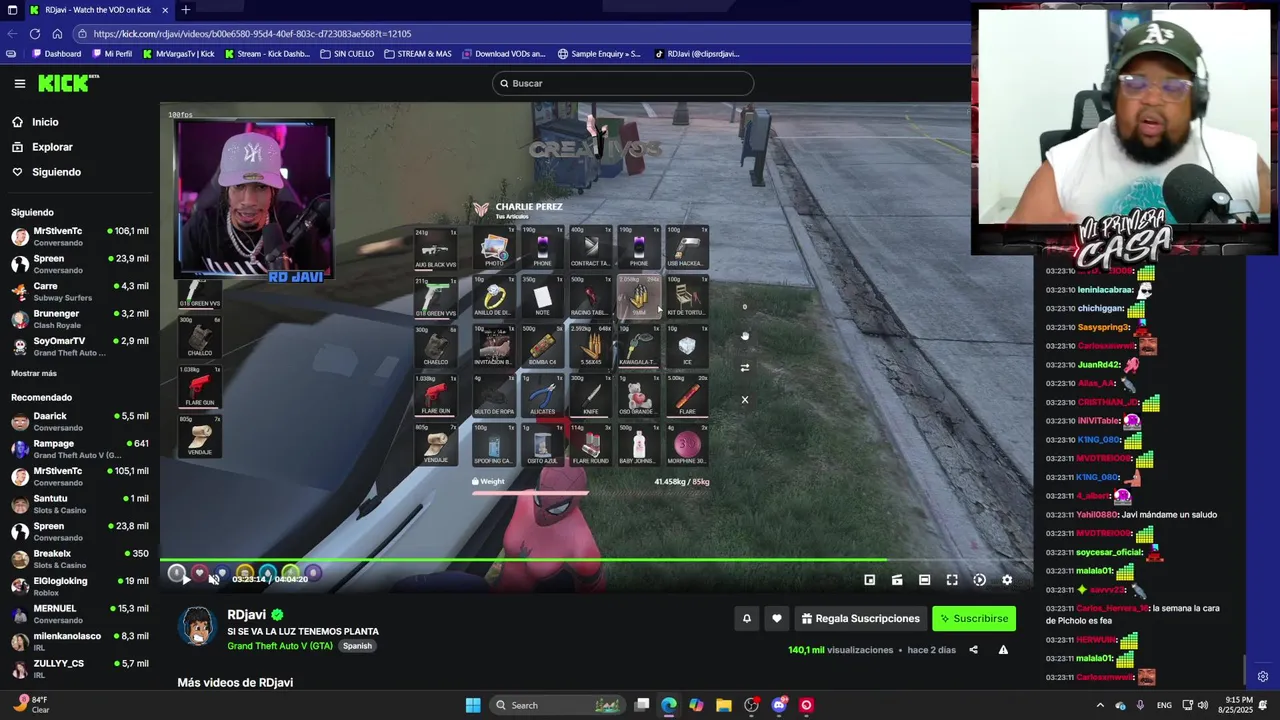The image size is (1280, 720).
Task: Report the video with warning icon
Action: [x=1003, y=650]
